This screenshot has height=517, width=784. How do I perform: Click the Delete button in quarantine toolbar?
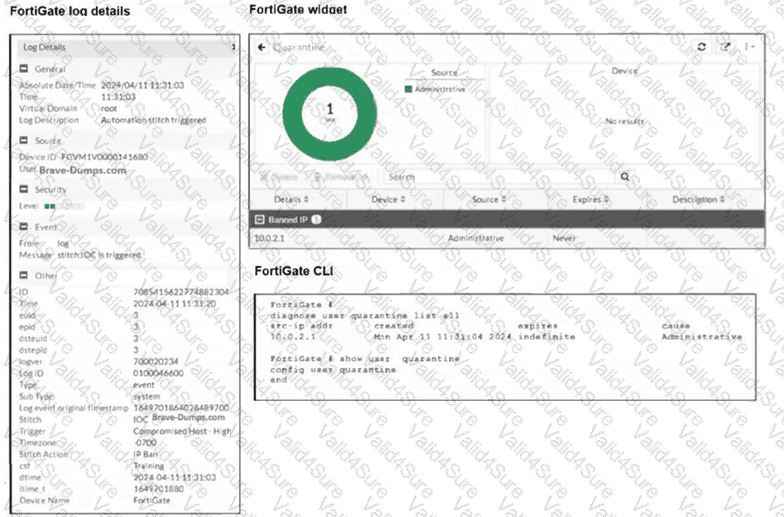coord(279,176)
